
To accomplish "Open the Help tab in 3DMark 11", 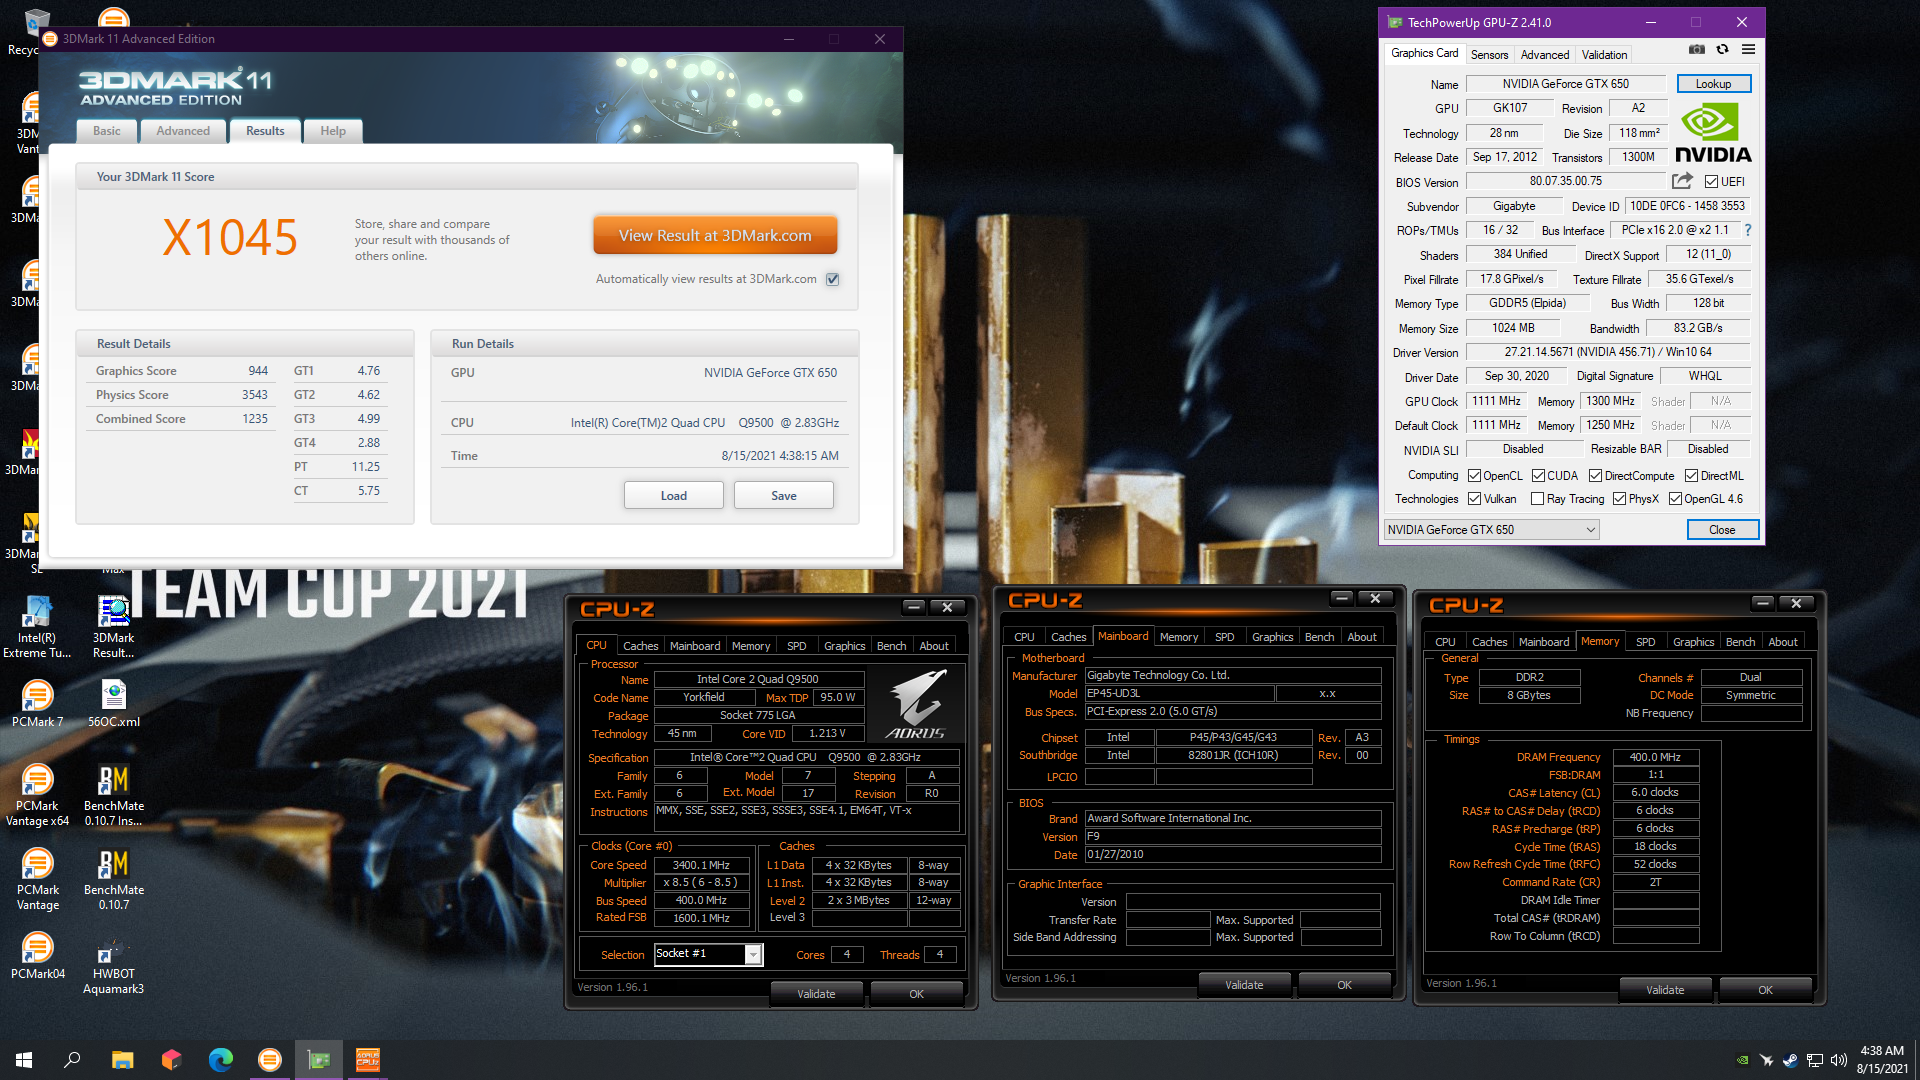I will 333,131.
